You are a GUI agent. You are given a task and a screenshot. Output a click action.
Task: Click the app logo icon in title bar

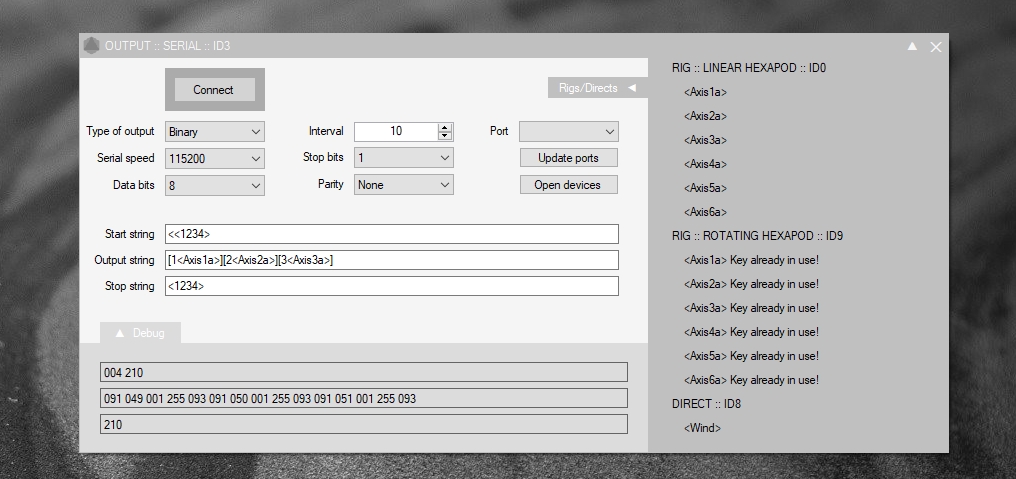coord(91,46)
